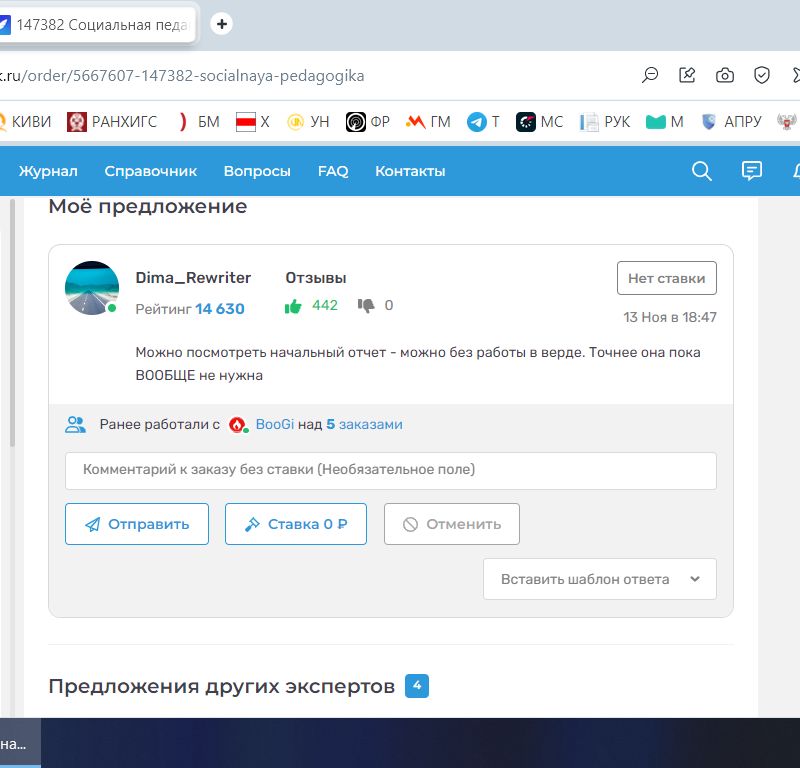Click the Dima_Rewriter profile avatar
This screenshot has height=768, width=800.
pos(92,288)
